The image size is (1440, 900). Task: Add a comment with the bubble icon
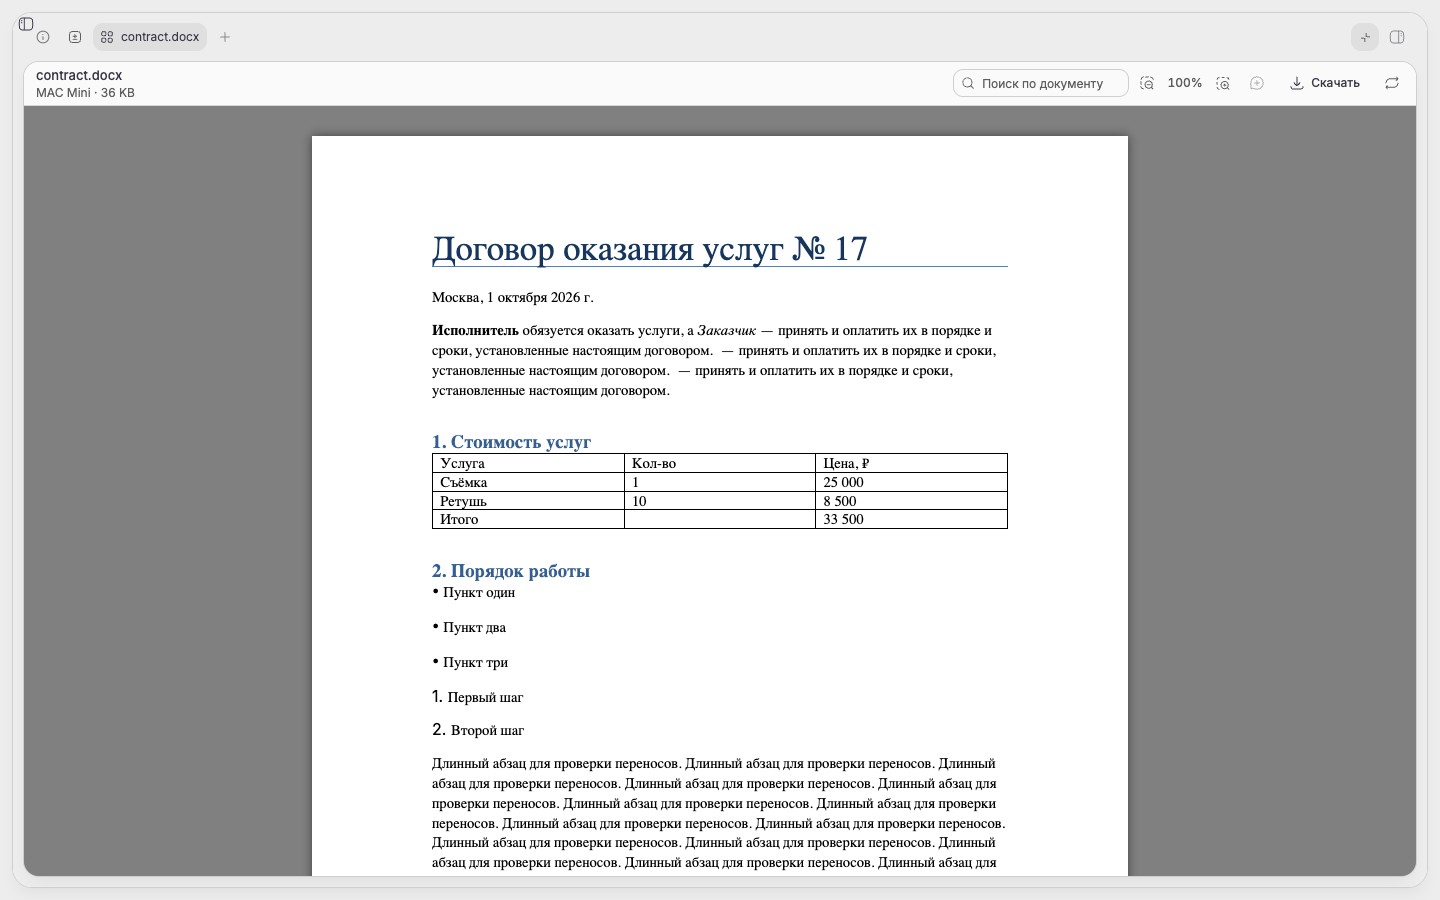pos(1257,83)
